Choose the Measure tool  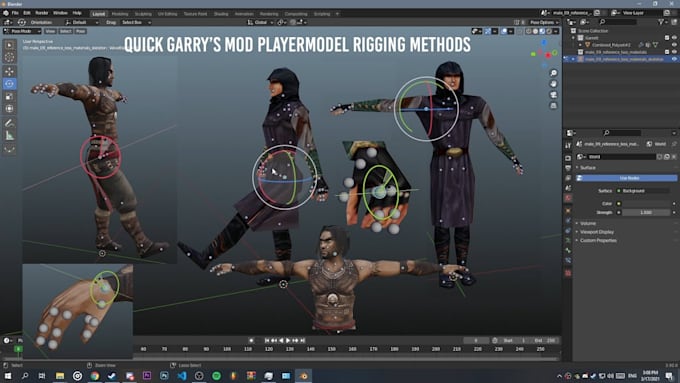(x=10, y=136)
